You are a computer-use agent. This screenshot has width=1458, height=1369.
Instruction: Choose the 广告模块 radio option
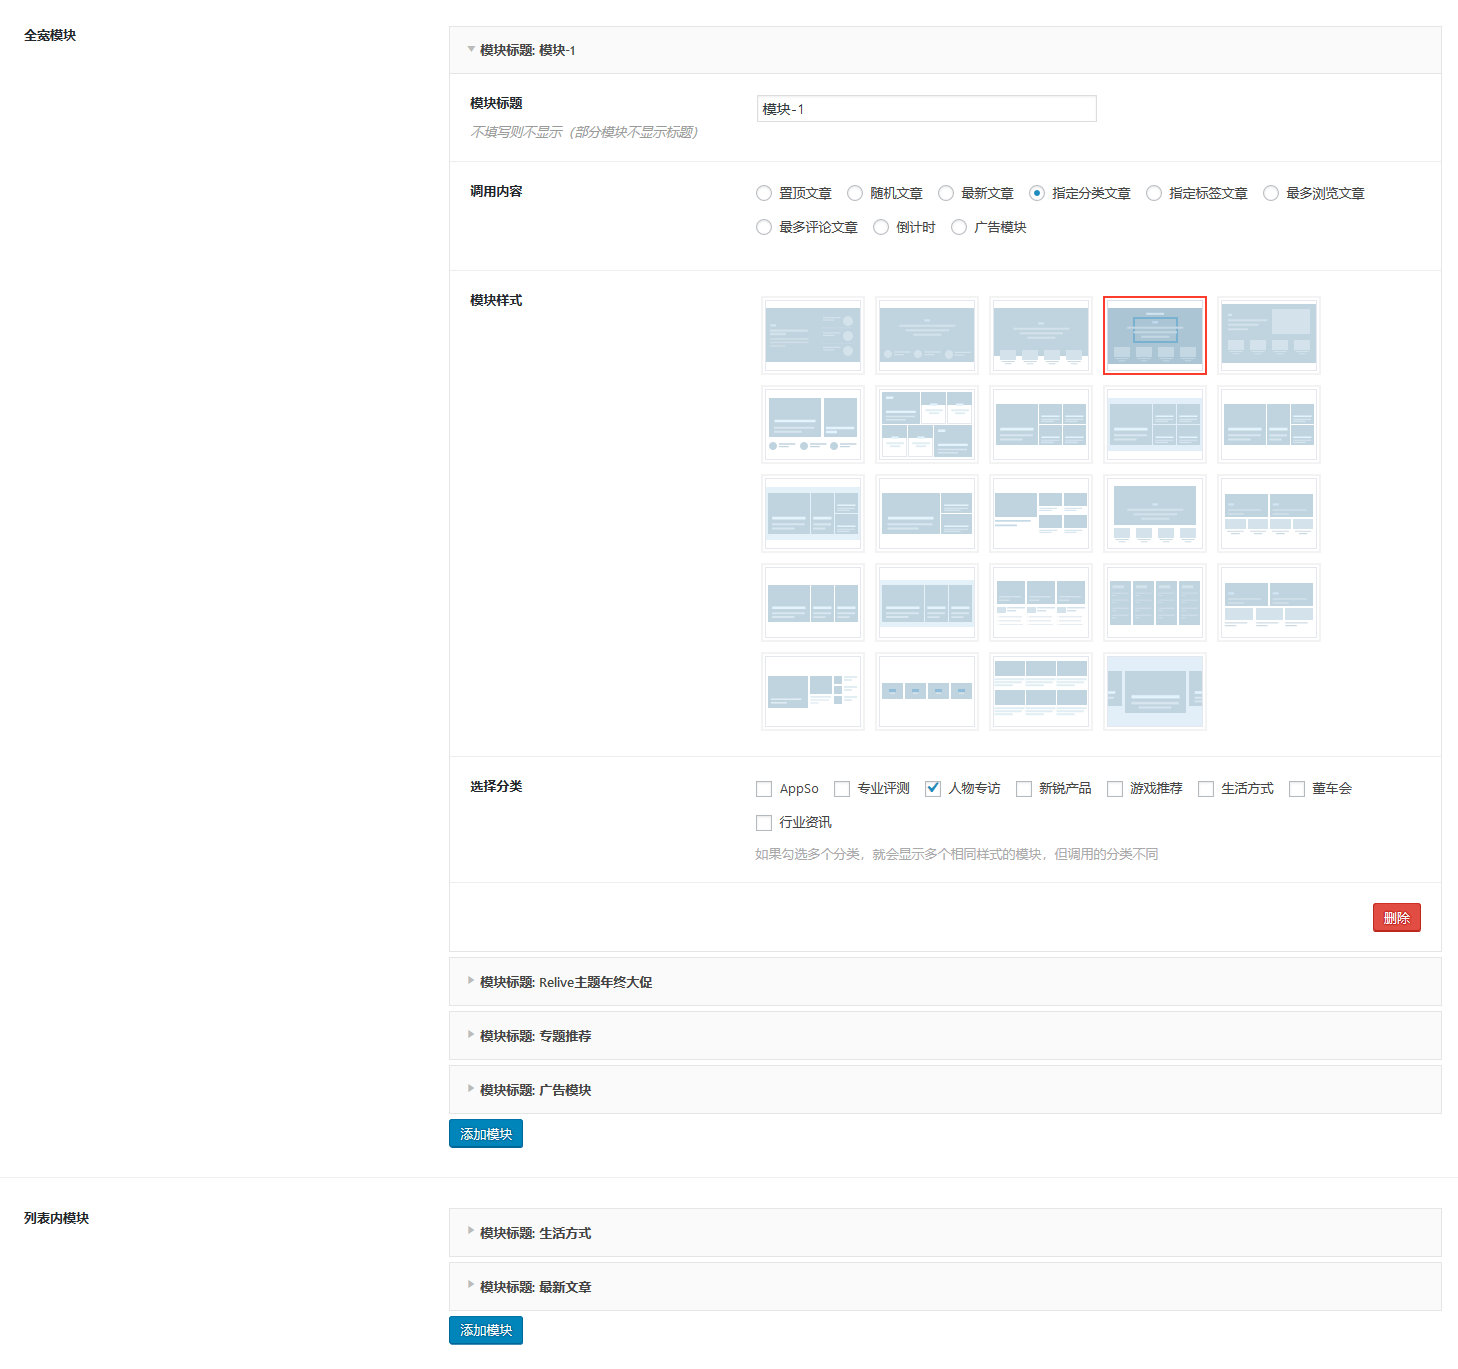coord(959,228)
